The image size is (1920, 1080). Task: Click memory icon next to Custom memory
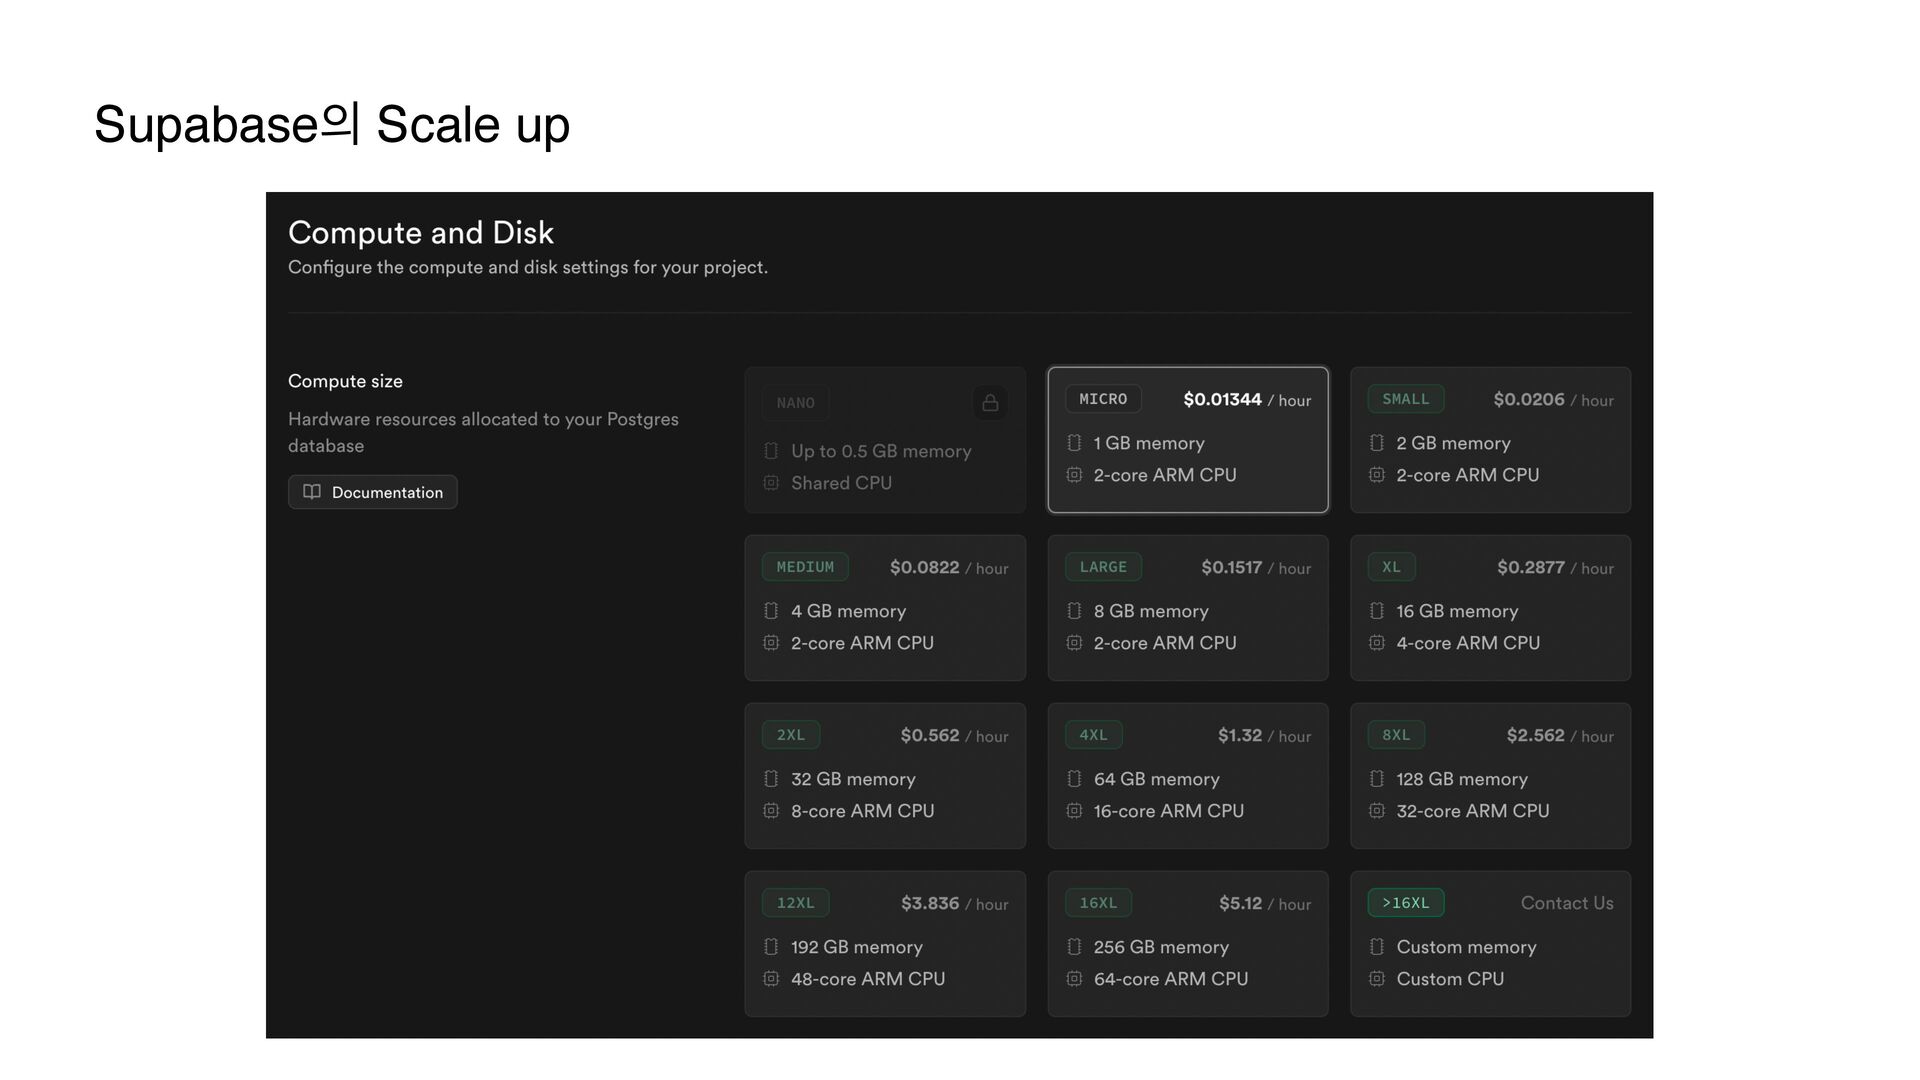[1377, 947]
